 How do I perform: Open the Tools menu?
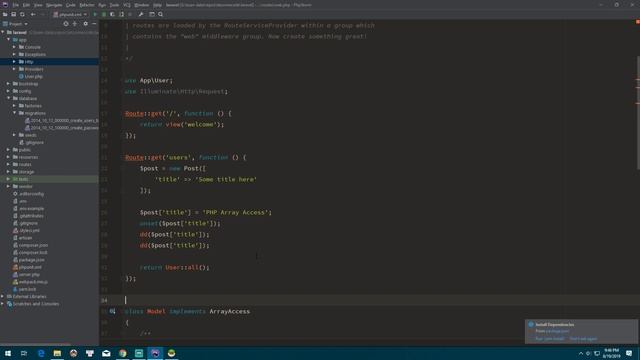tap(114, 5)
